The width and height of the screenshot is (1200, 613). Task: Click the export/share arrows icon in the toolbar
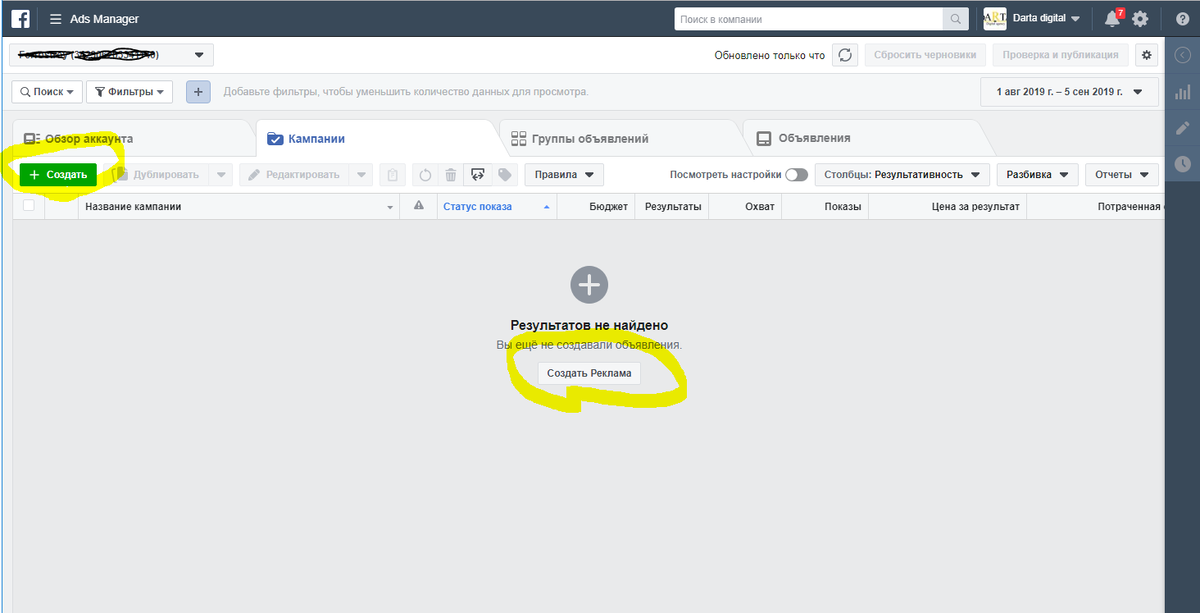[x=478, y=174]
